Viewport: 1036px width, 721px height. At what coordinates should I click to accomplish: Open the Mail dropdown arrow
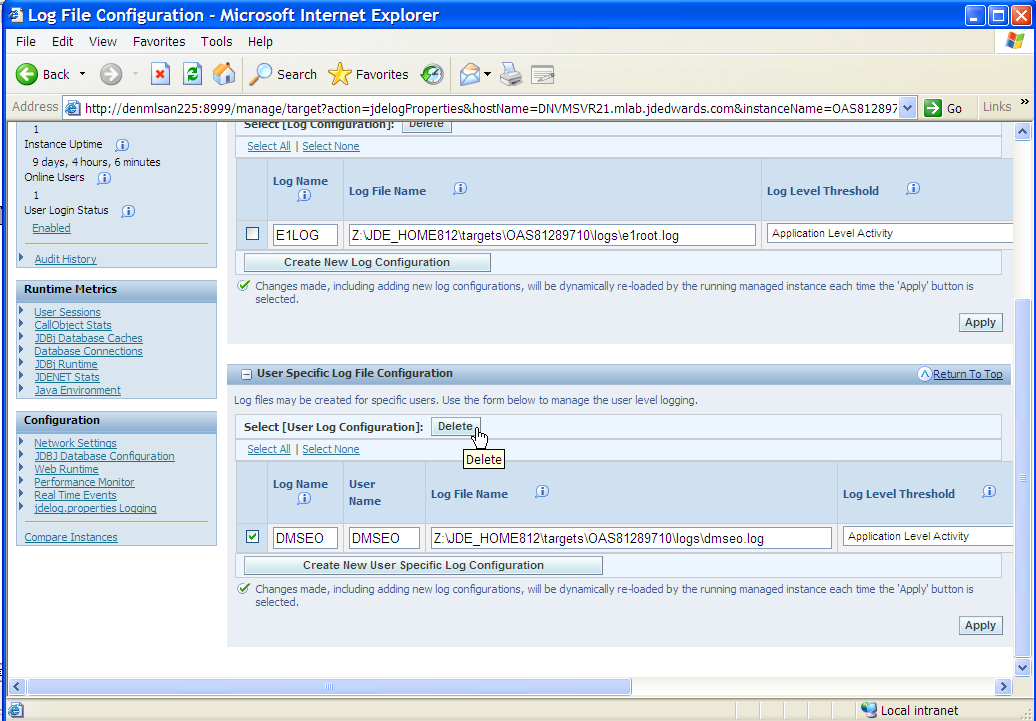(488, 74)
